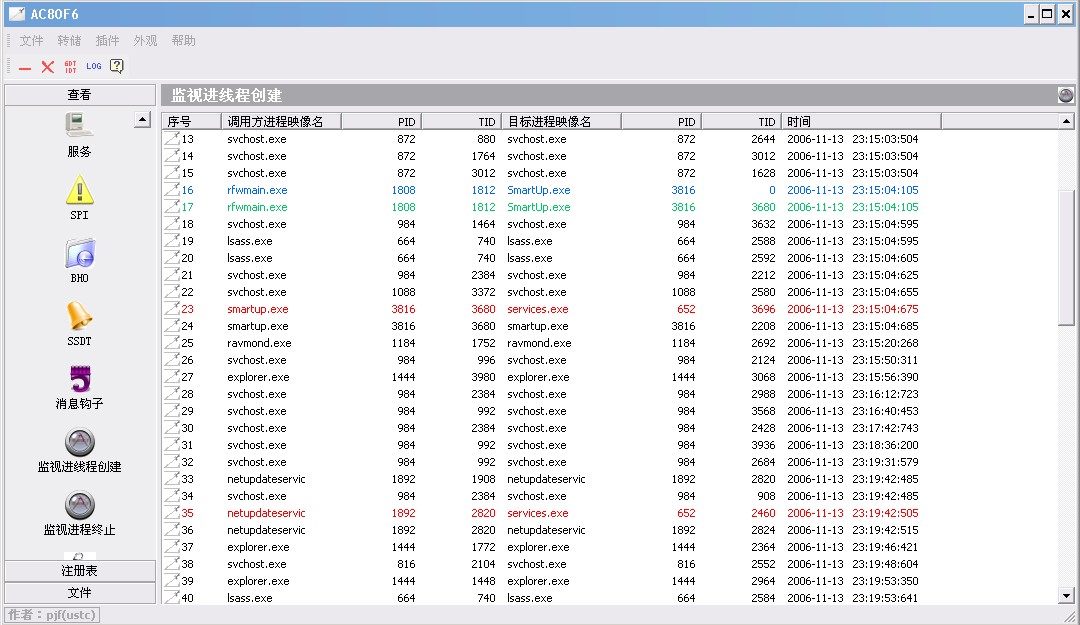Open the LOG toolbar icon

(x=94, y=66)
